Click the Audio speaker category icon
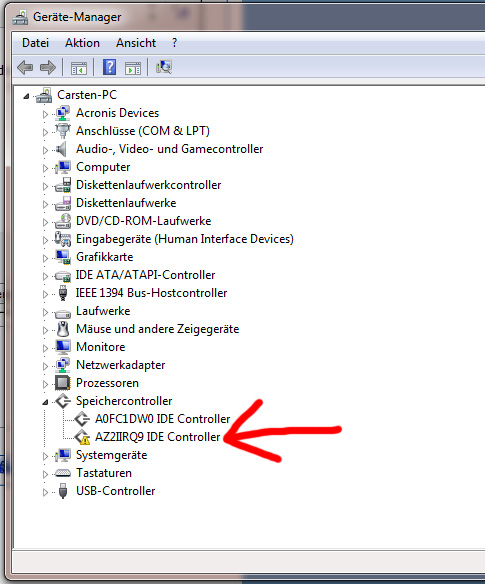 coord(61,149)
